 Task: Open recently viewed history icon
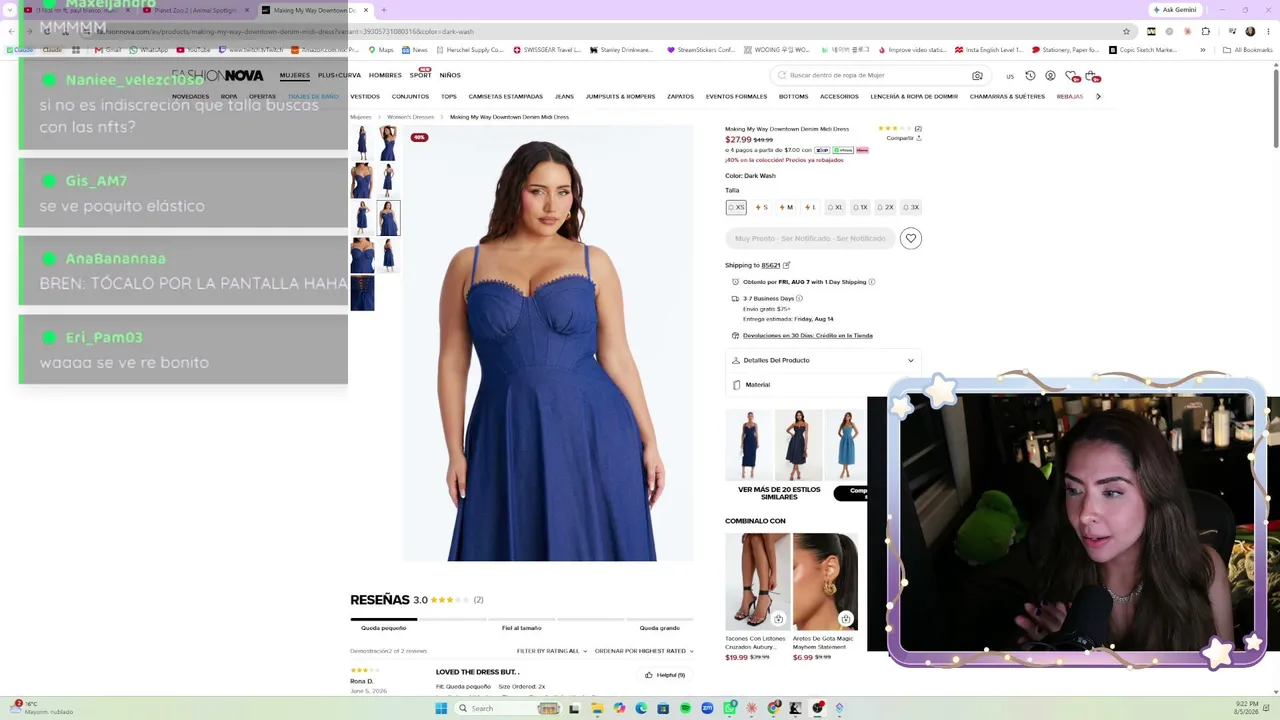click(1030, 76)
